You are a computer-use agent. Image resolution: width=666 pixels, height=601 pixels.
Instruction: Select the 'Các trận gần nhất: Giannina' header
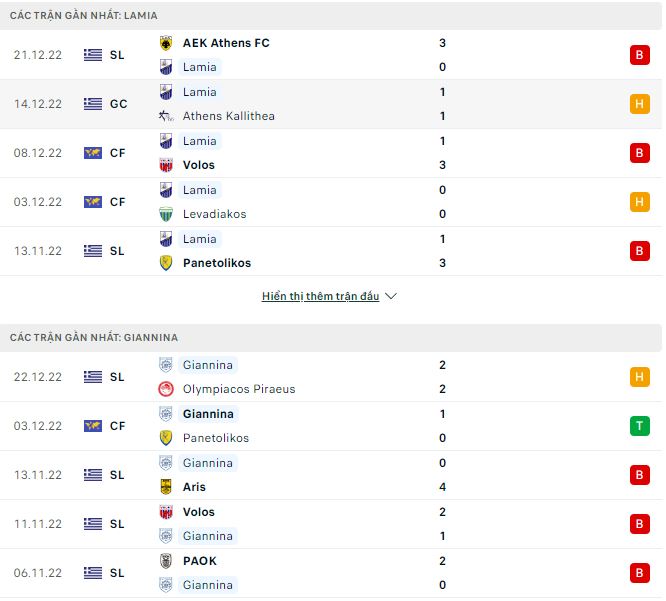point(94,338)
